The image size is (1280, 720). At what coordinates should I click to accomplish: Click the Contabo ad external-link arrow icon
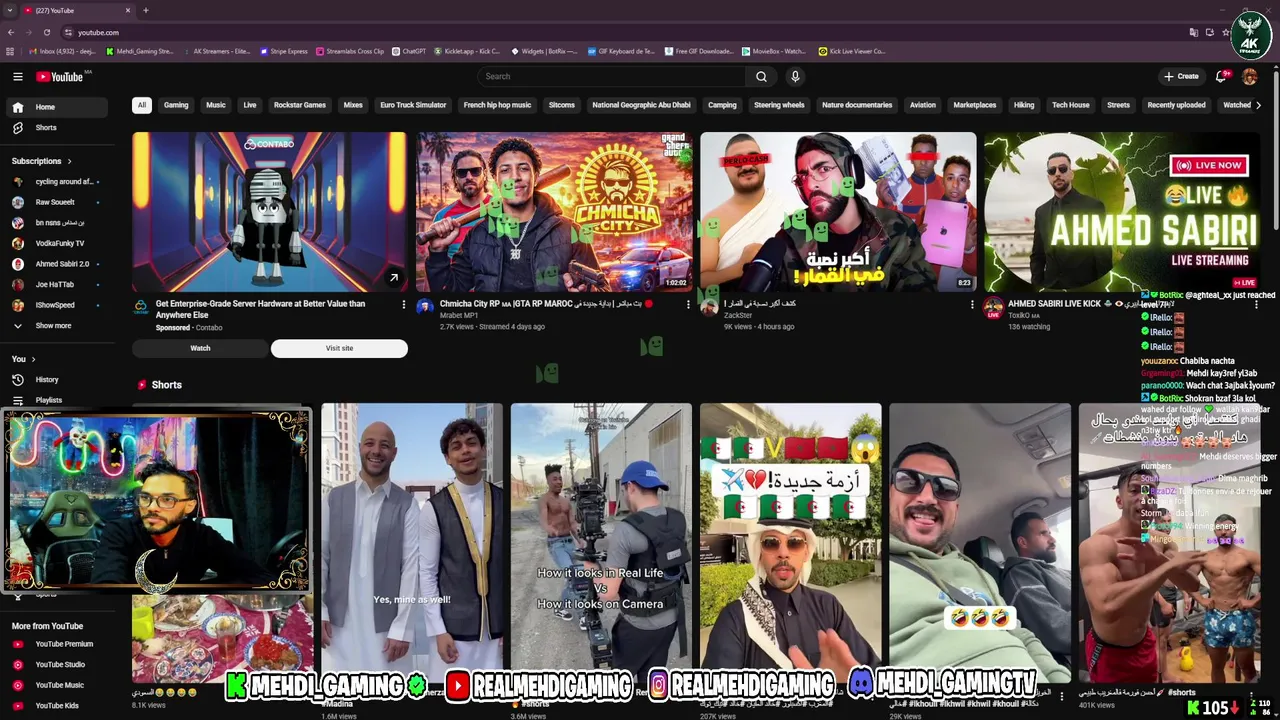click(x=394, y=278)
